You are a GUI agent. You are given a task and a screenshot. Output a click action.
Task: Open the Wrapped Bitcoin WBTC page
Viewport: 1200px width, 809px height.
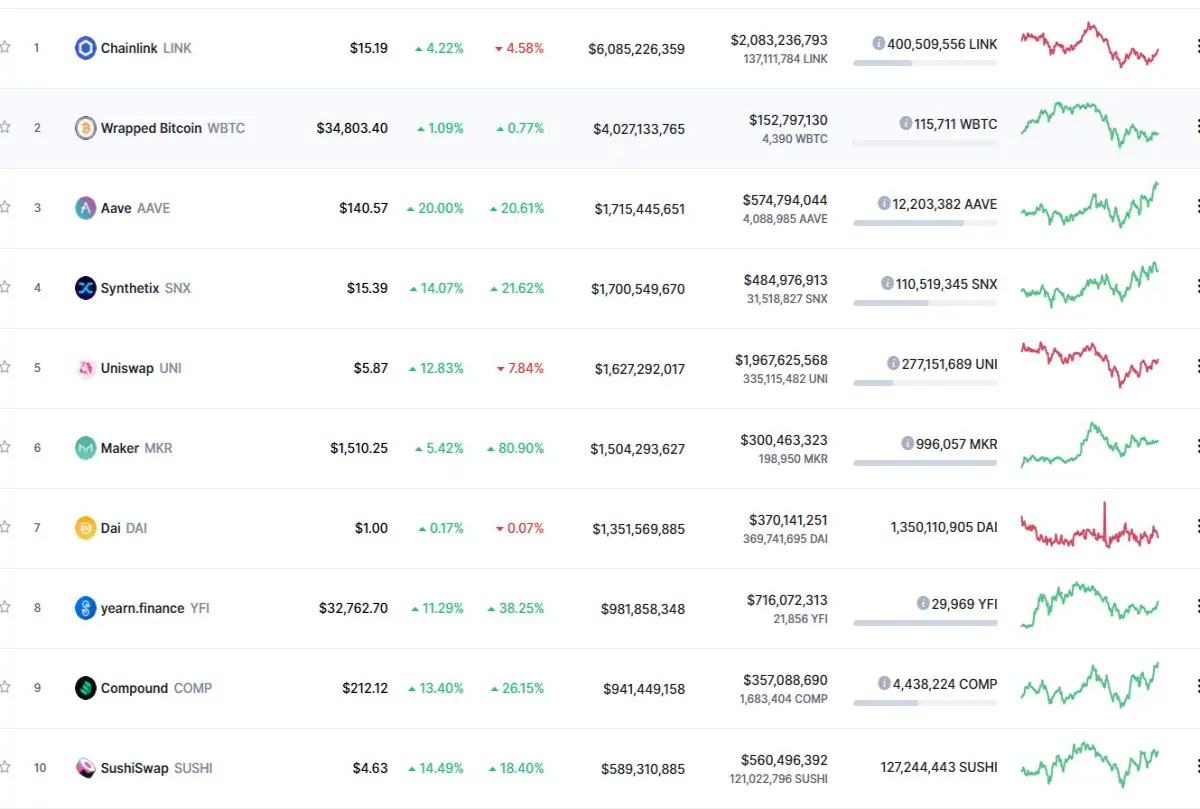[173, 128]
